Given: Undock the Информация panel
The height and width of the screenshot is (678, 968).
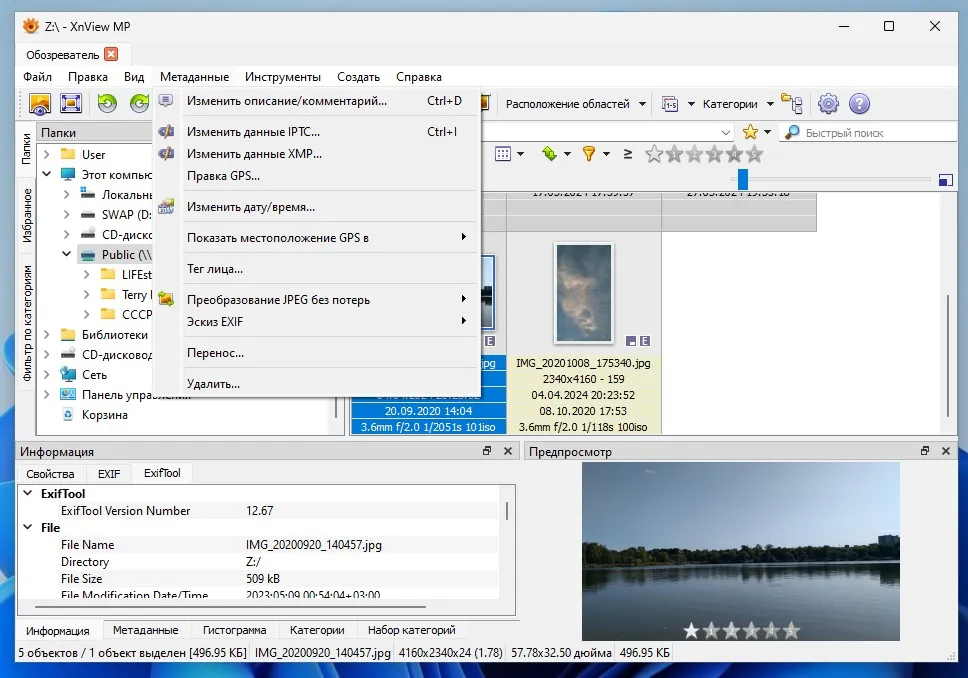Looking at the screenshot, I should 487,451.
